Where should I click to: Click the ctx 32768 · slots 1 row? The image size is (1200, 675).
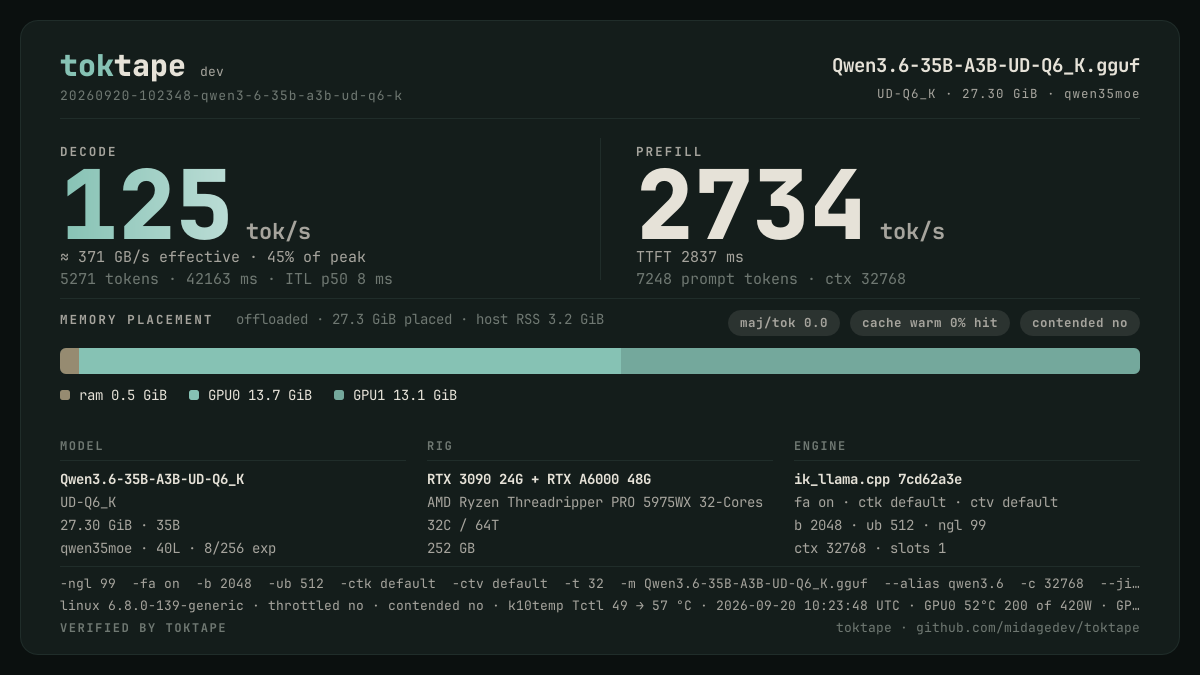(870, 548)
